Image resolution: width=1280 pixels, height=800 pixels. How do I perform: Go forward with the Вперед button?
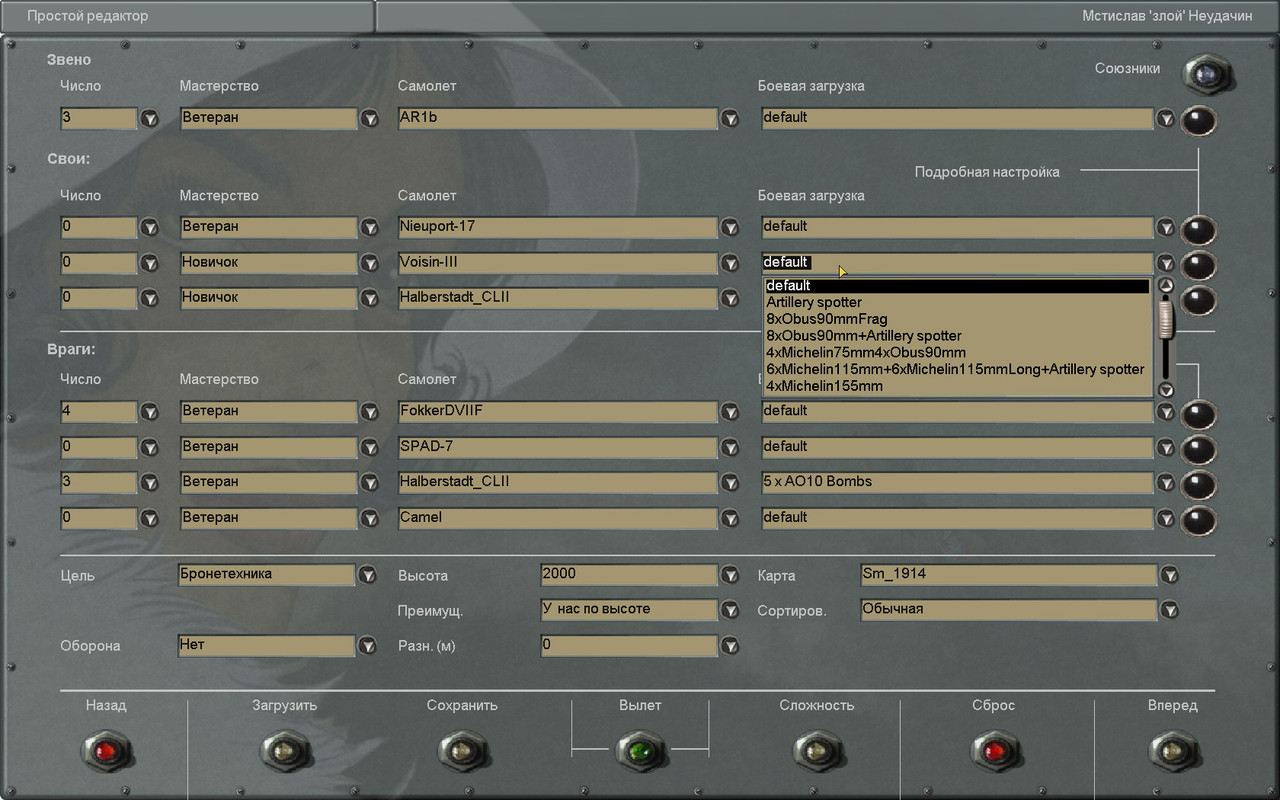coord(1172,750)
